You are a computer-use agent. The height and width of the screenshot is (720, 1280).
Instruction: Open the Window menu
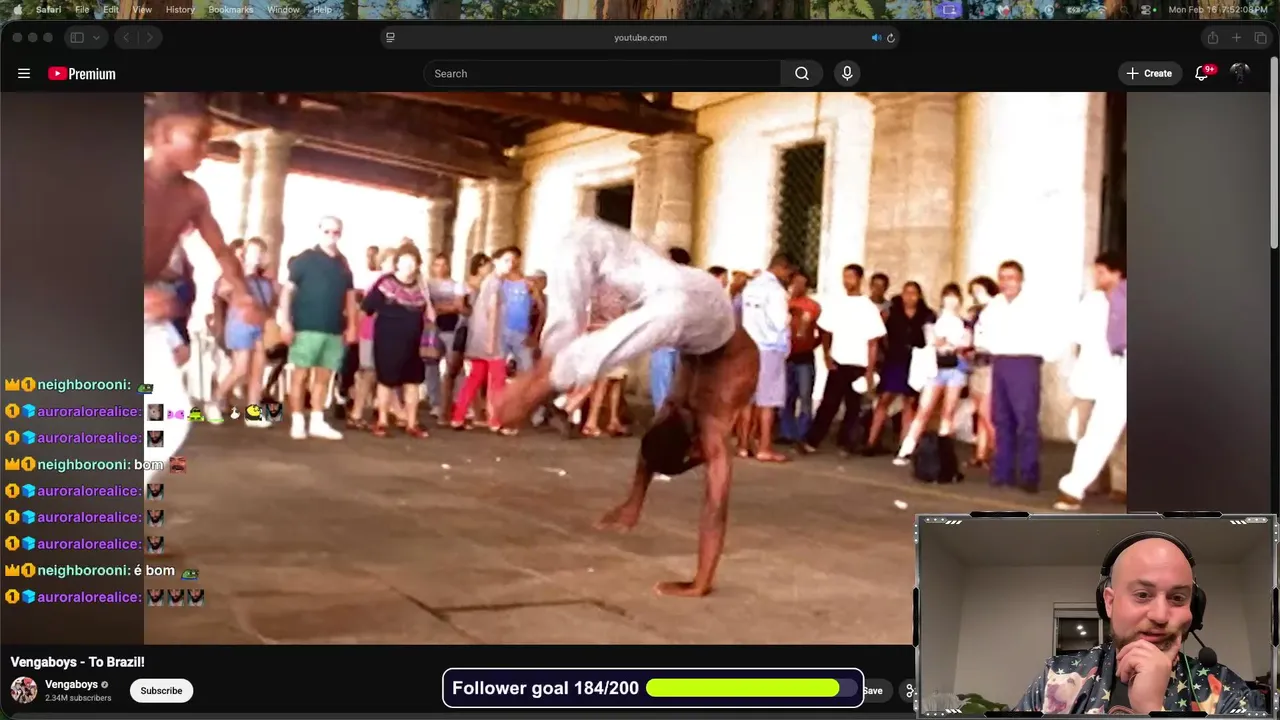tap(283, 9)
